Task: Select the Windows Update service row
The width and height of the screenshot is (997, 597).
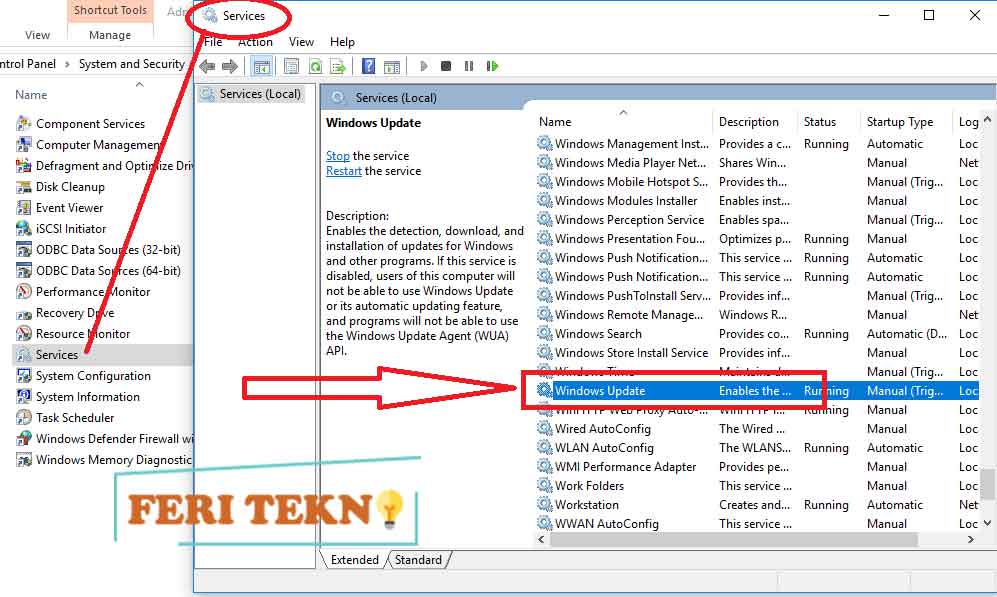Action: (x=757, y=391)
